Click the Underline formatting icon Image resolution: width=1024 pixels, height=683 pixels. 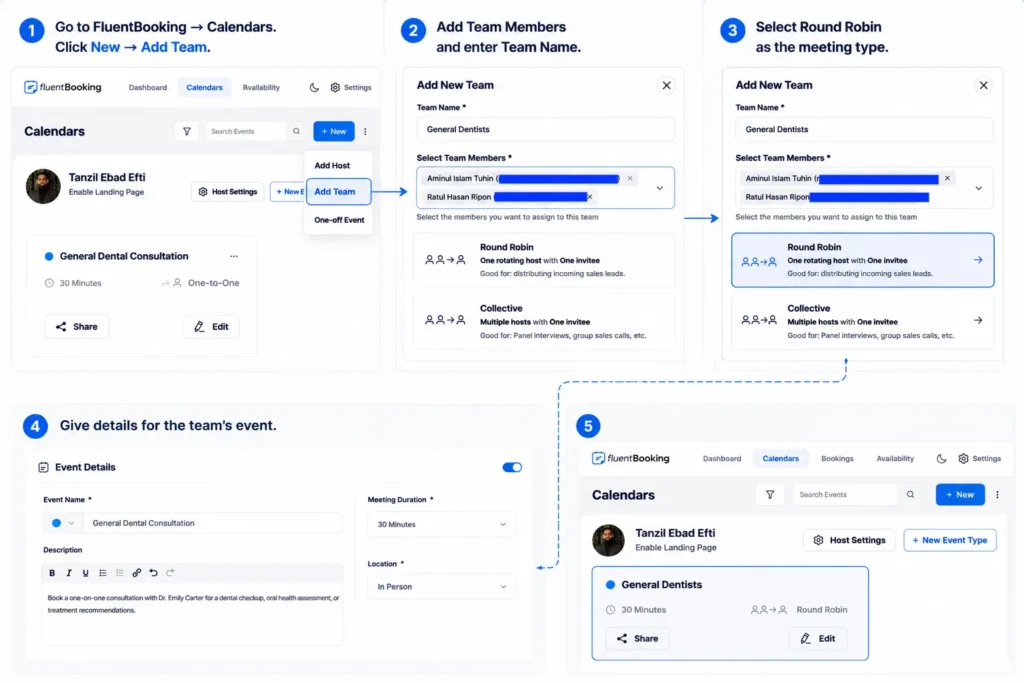pos(86,573)
